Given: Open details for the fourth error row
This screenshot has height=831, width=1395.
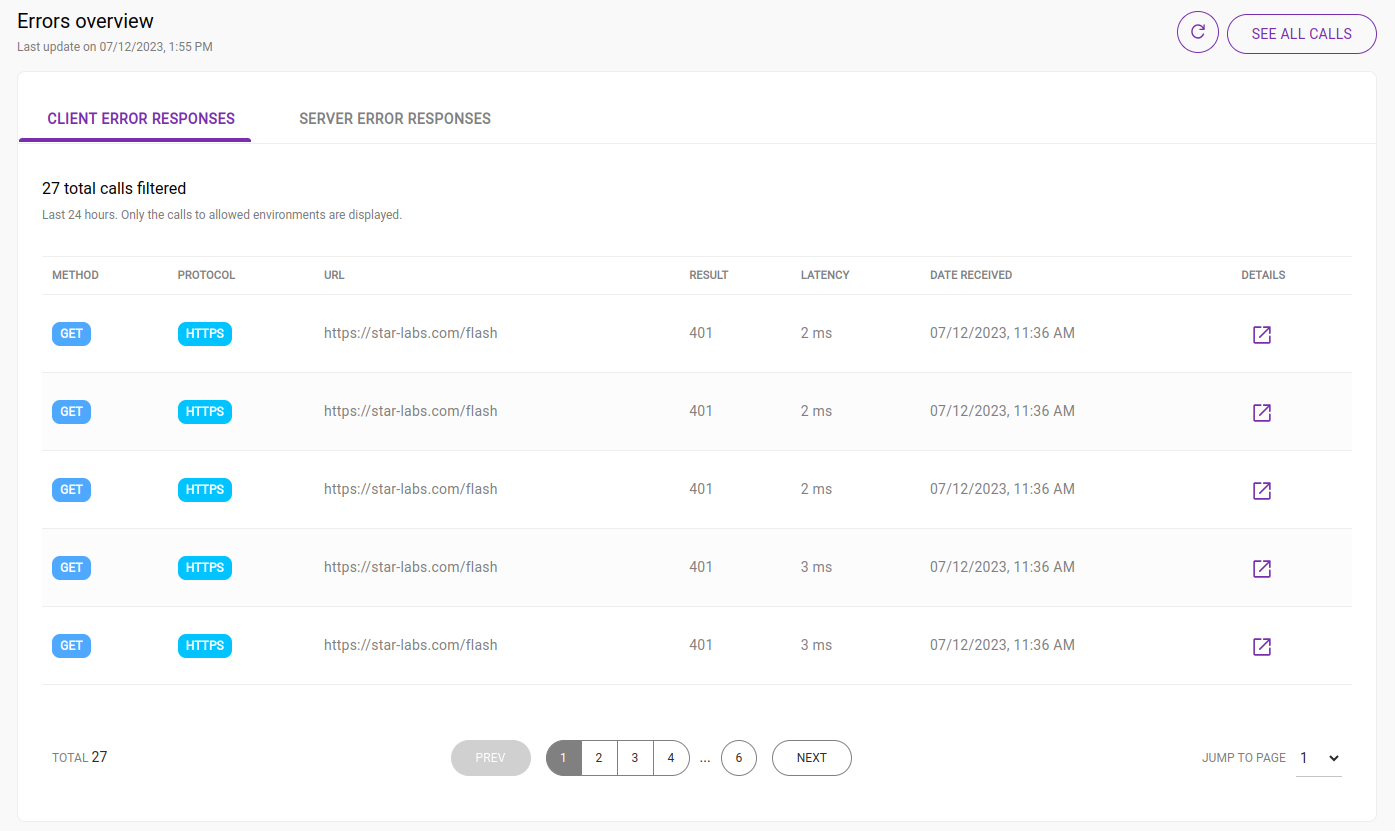Looking at the screenshot, I should (1261, 568).
